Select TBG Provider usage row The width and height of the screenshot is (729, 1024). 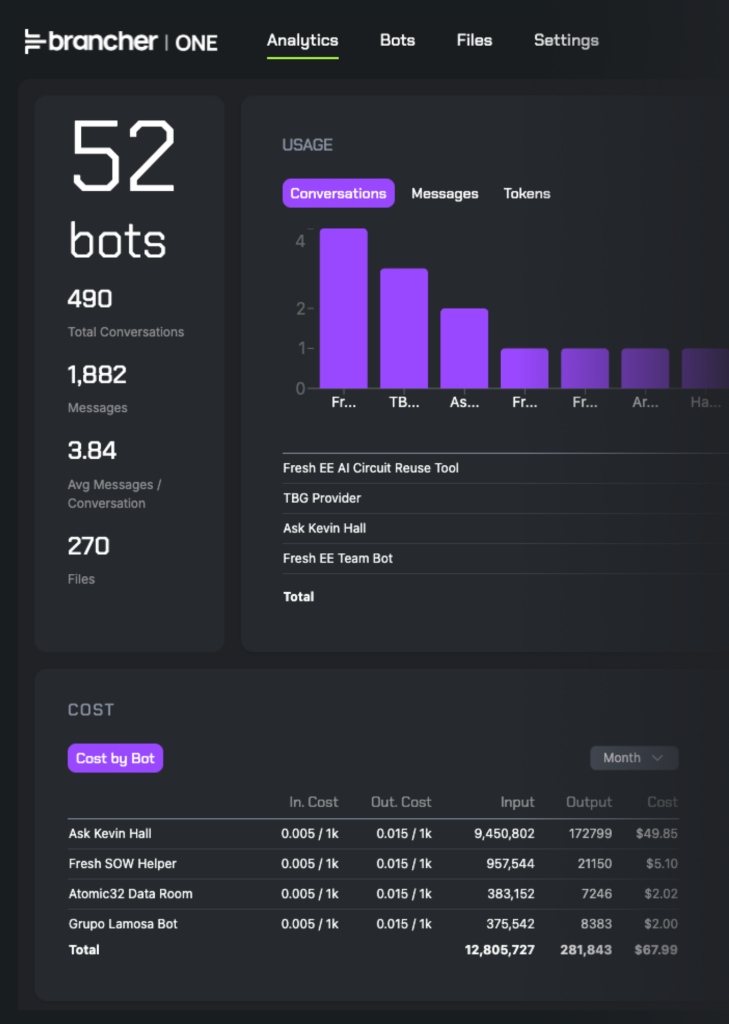click(x=506, y=498)
